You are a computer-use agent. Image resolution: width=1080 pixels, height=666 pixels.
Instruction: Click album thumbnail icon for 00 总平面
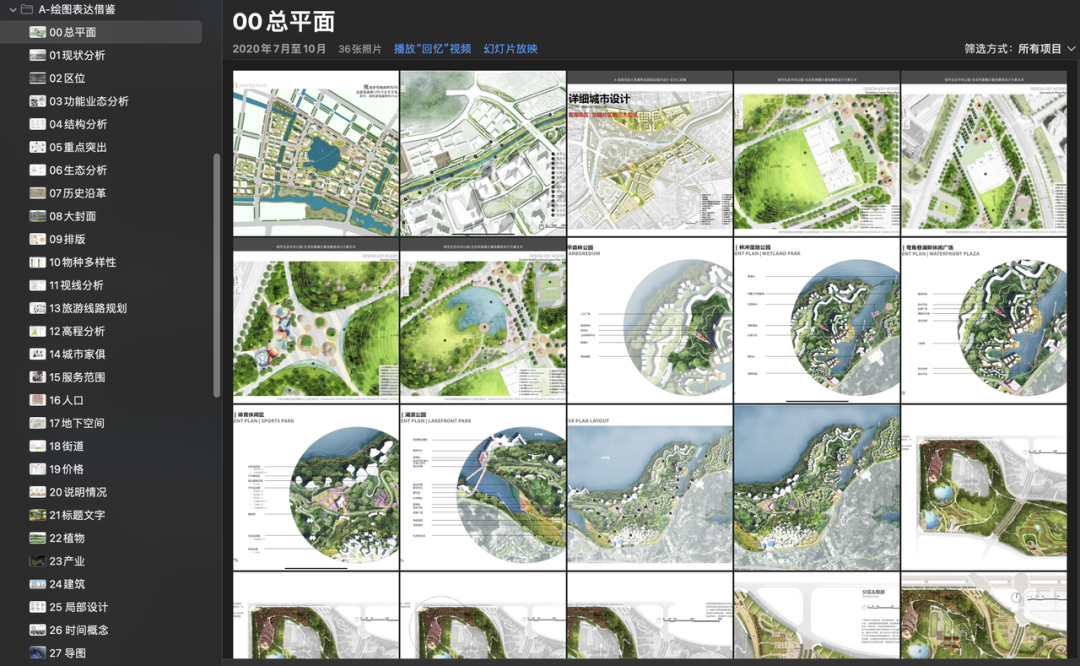(37, 32)
